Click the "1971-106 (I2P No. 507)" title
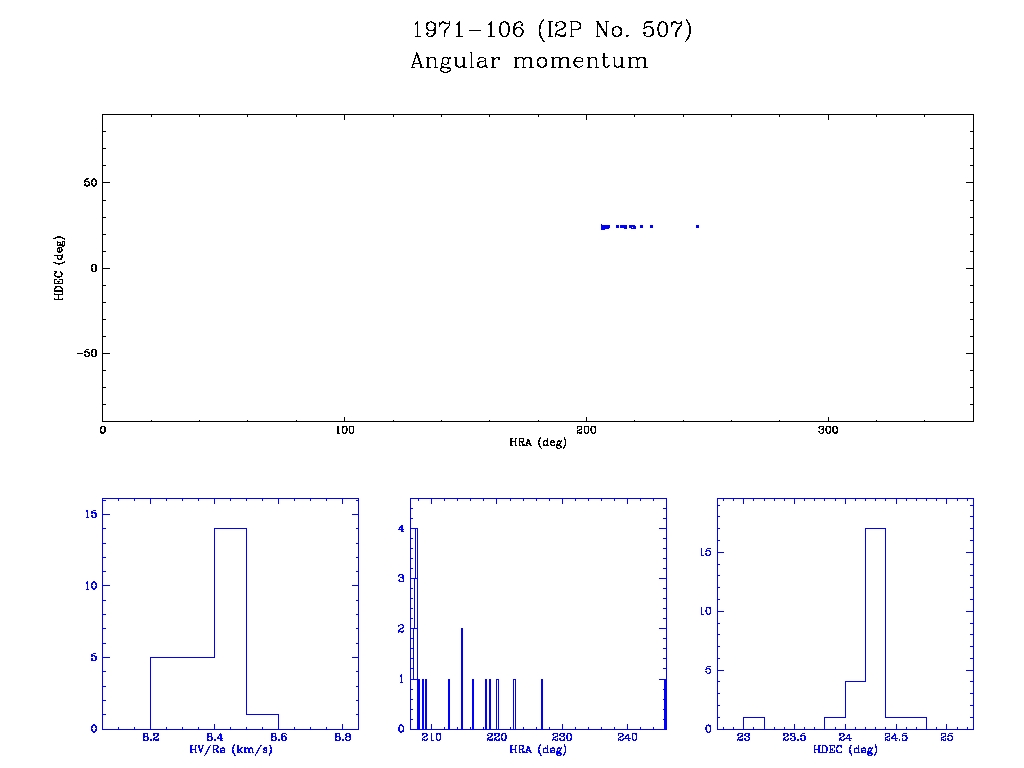 pyautogui.click(x=551, y=30)
